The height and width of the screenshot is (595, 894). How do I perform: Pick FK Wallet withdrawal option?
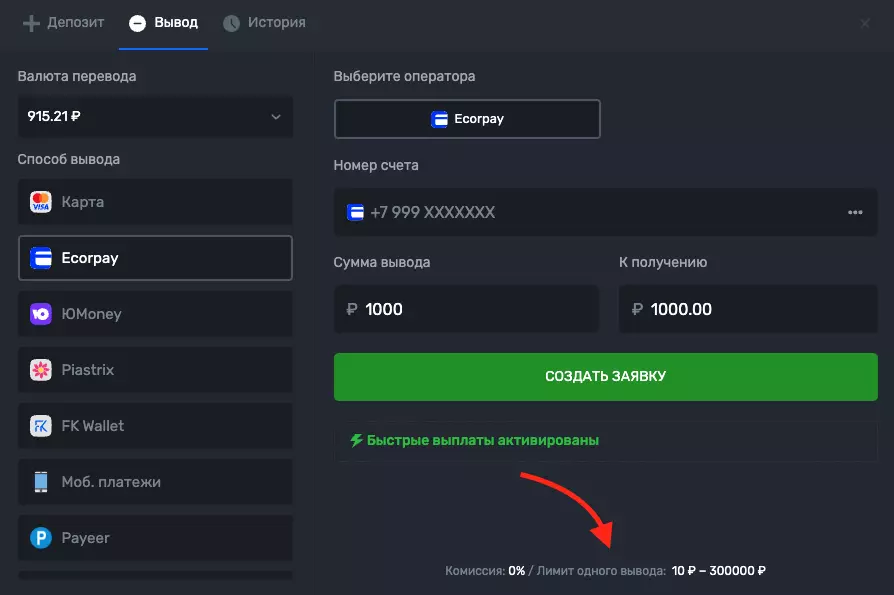155,426
